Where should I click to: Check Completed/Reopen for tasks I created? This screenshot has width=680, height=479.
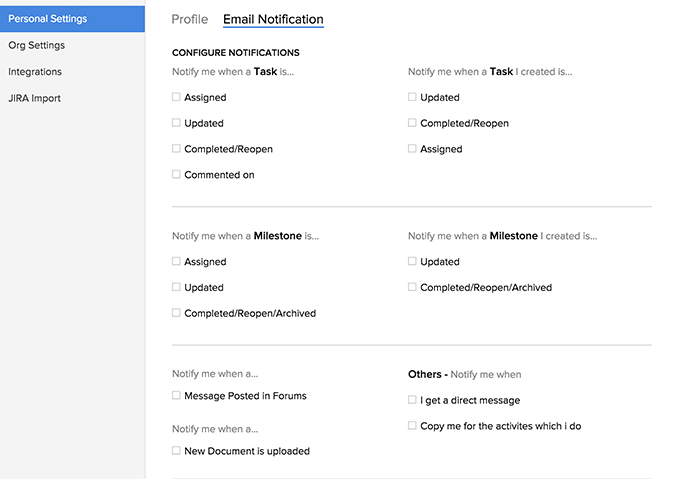point(412,123)
